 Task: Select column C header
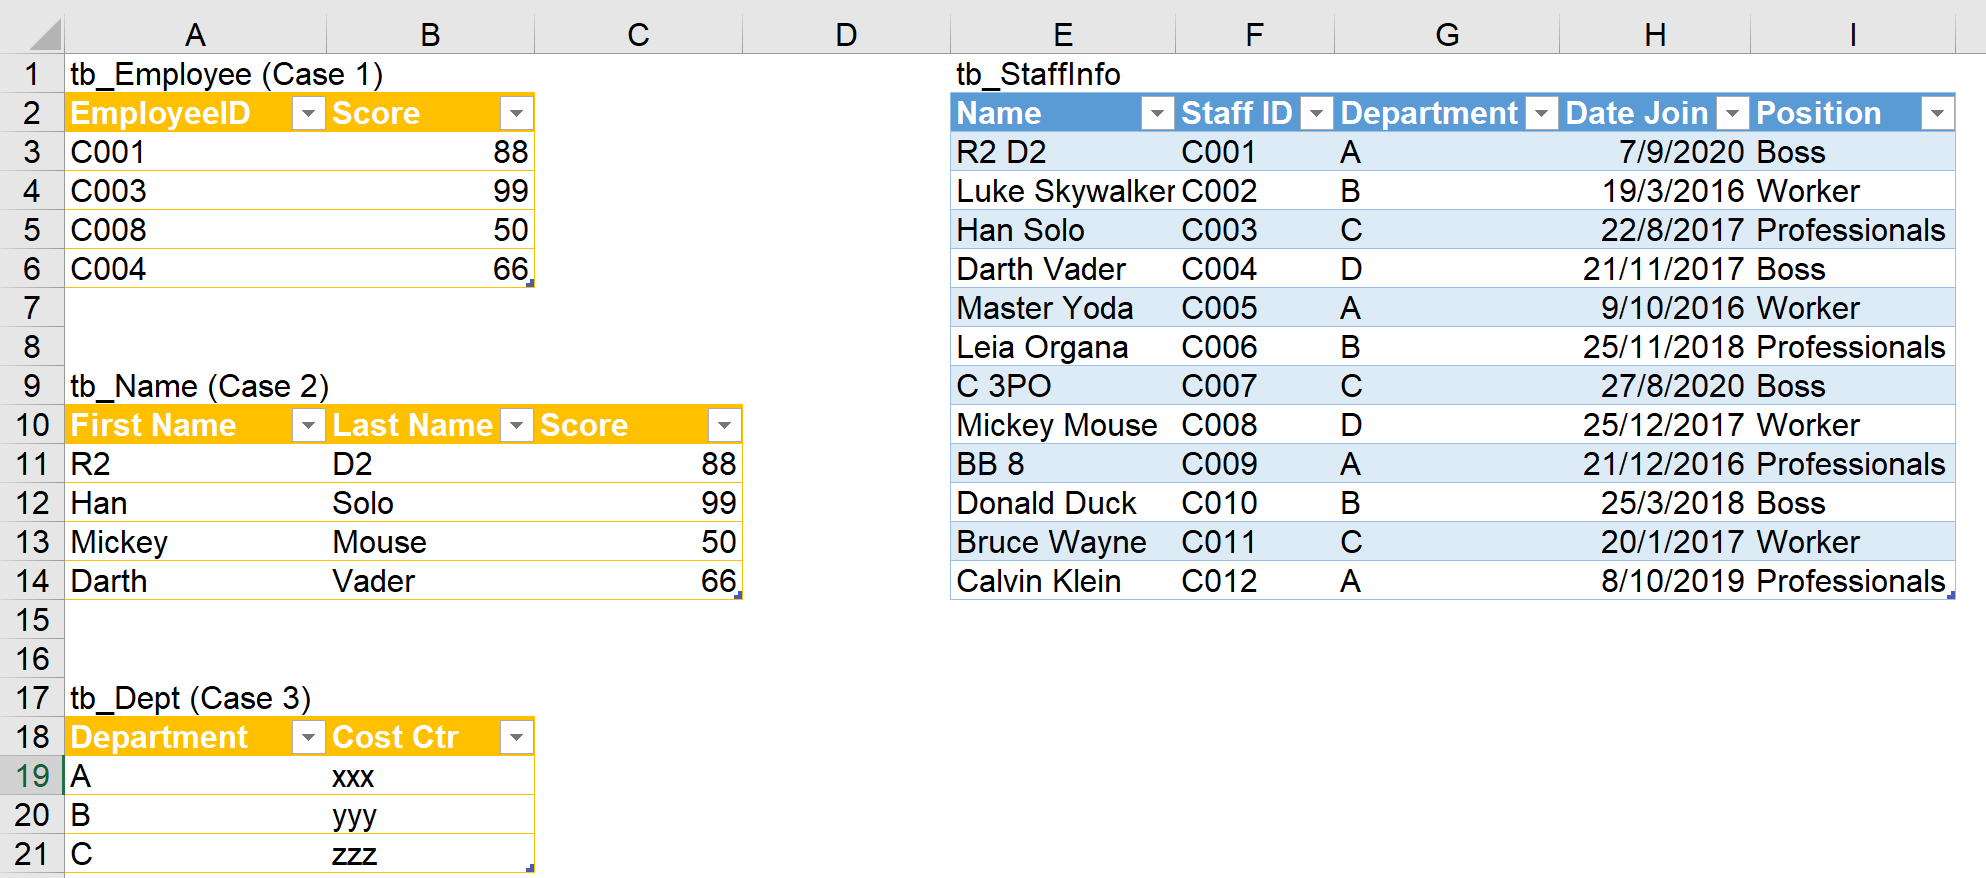638,35
